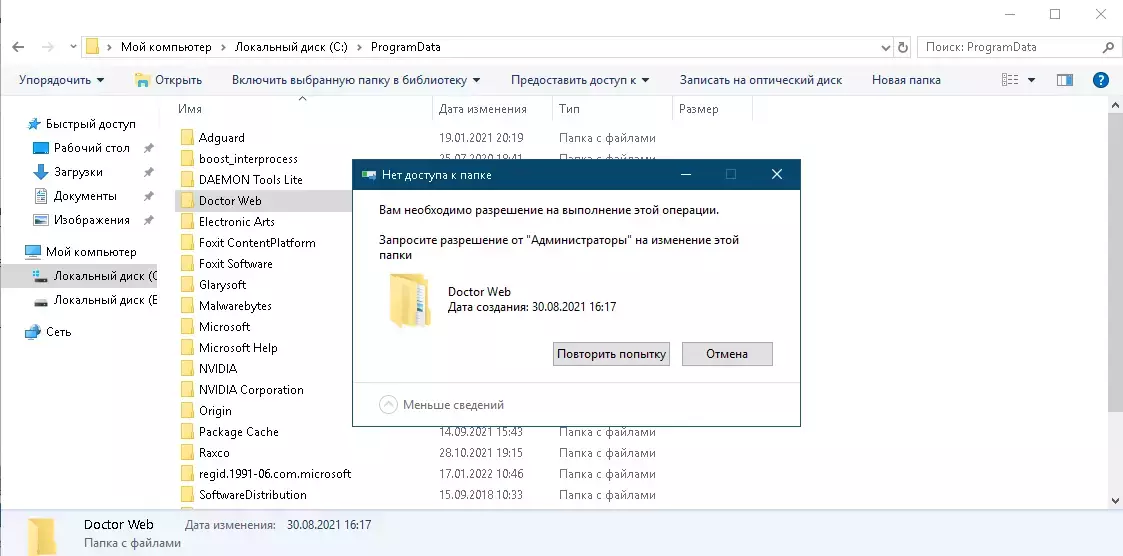Click the Повторить попытку button
The width and height of the screenshot is (1123, 556).
[611, 354]
